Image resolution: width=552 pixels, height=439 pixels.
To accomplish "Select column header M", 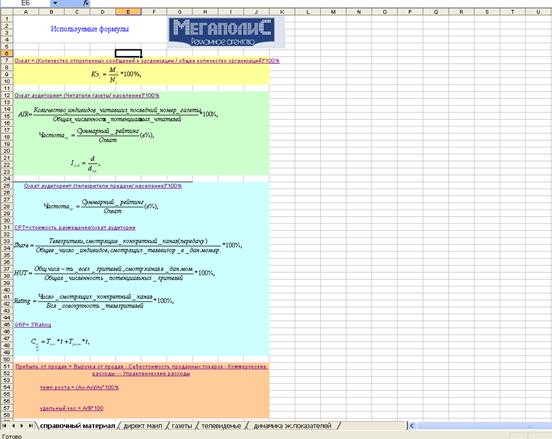I will (333, 12).
